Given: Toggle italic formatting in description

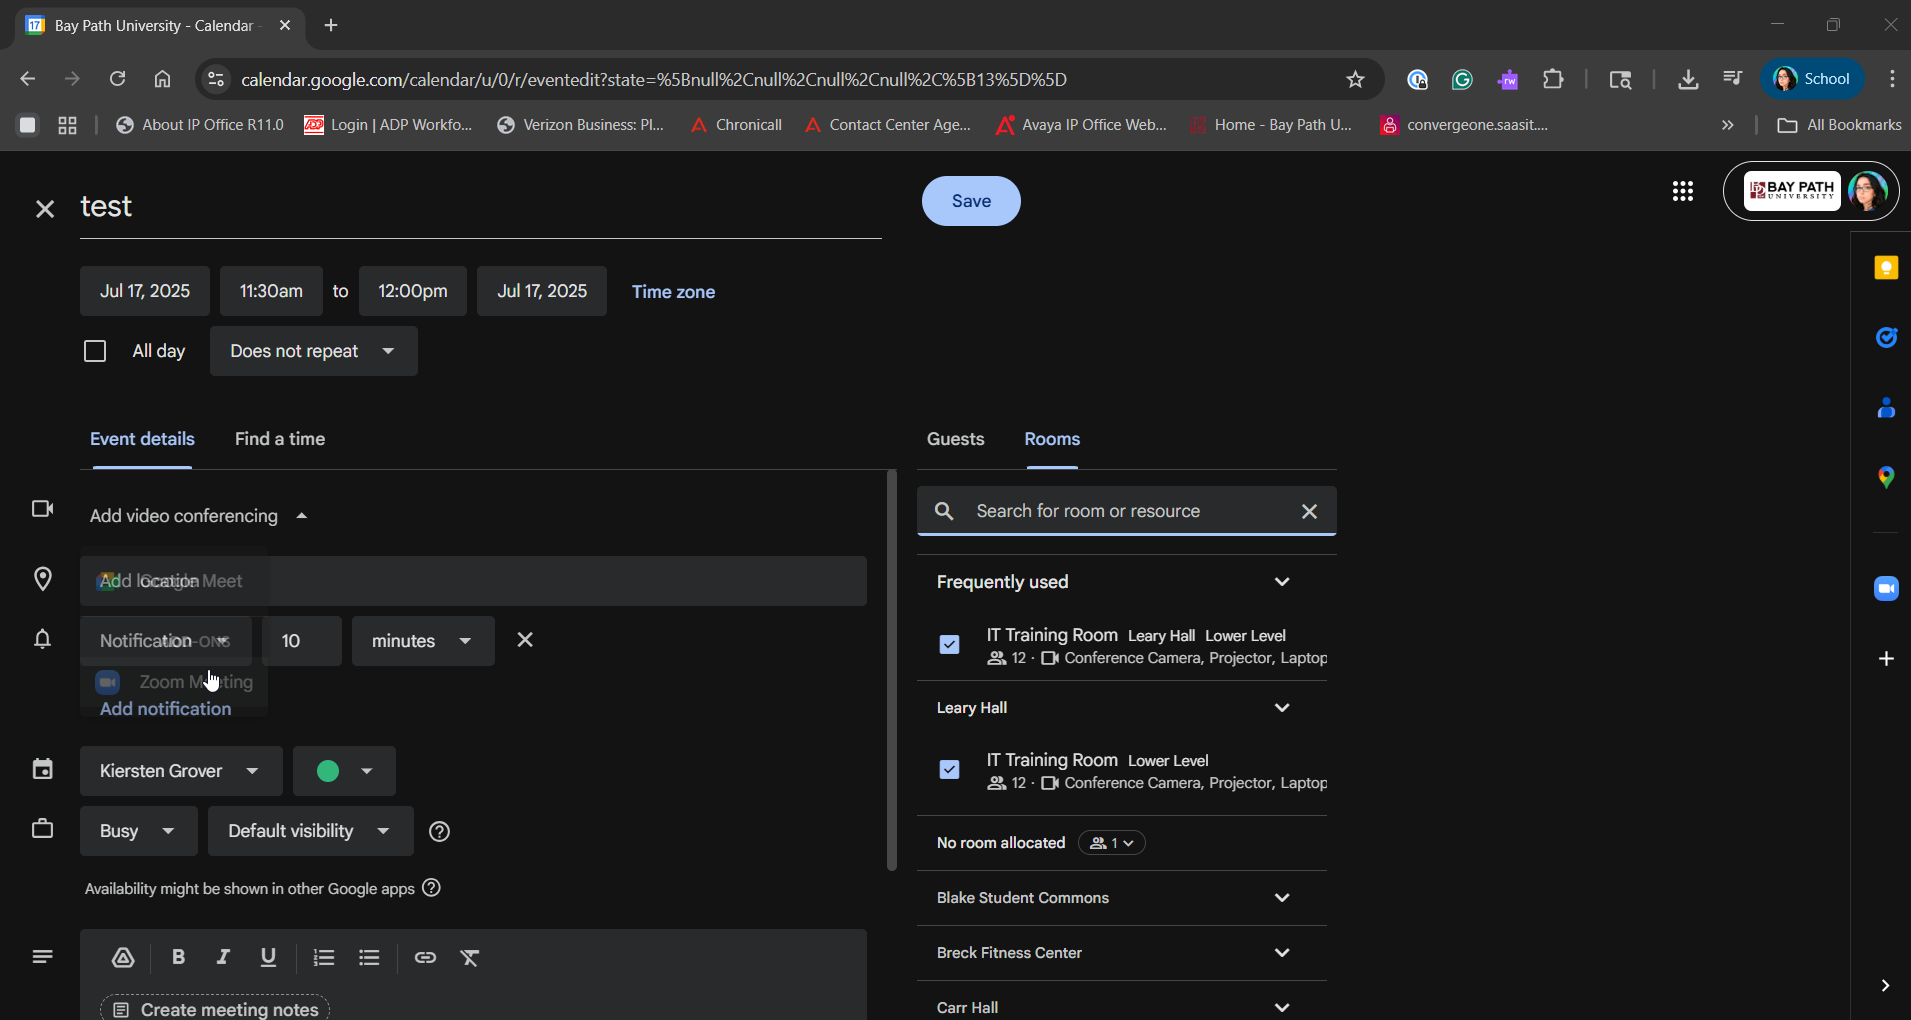Looking at the screenshot, I should coord(223,957).
